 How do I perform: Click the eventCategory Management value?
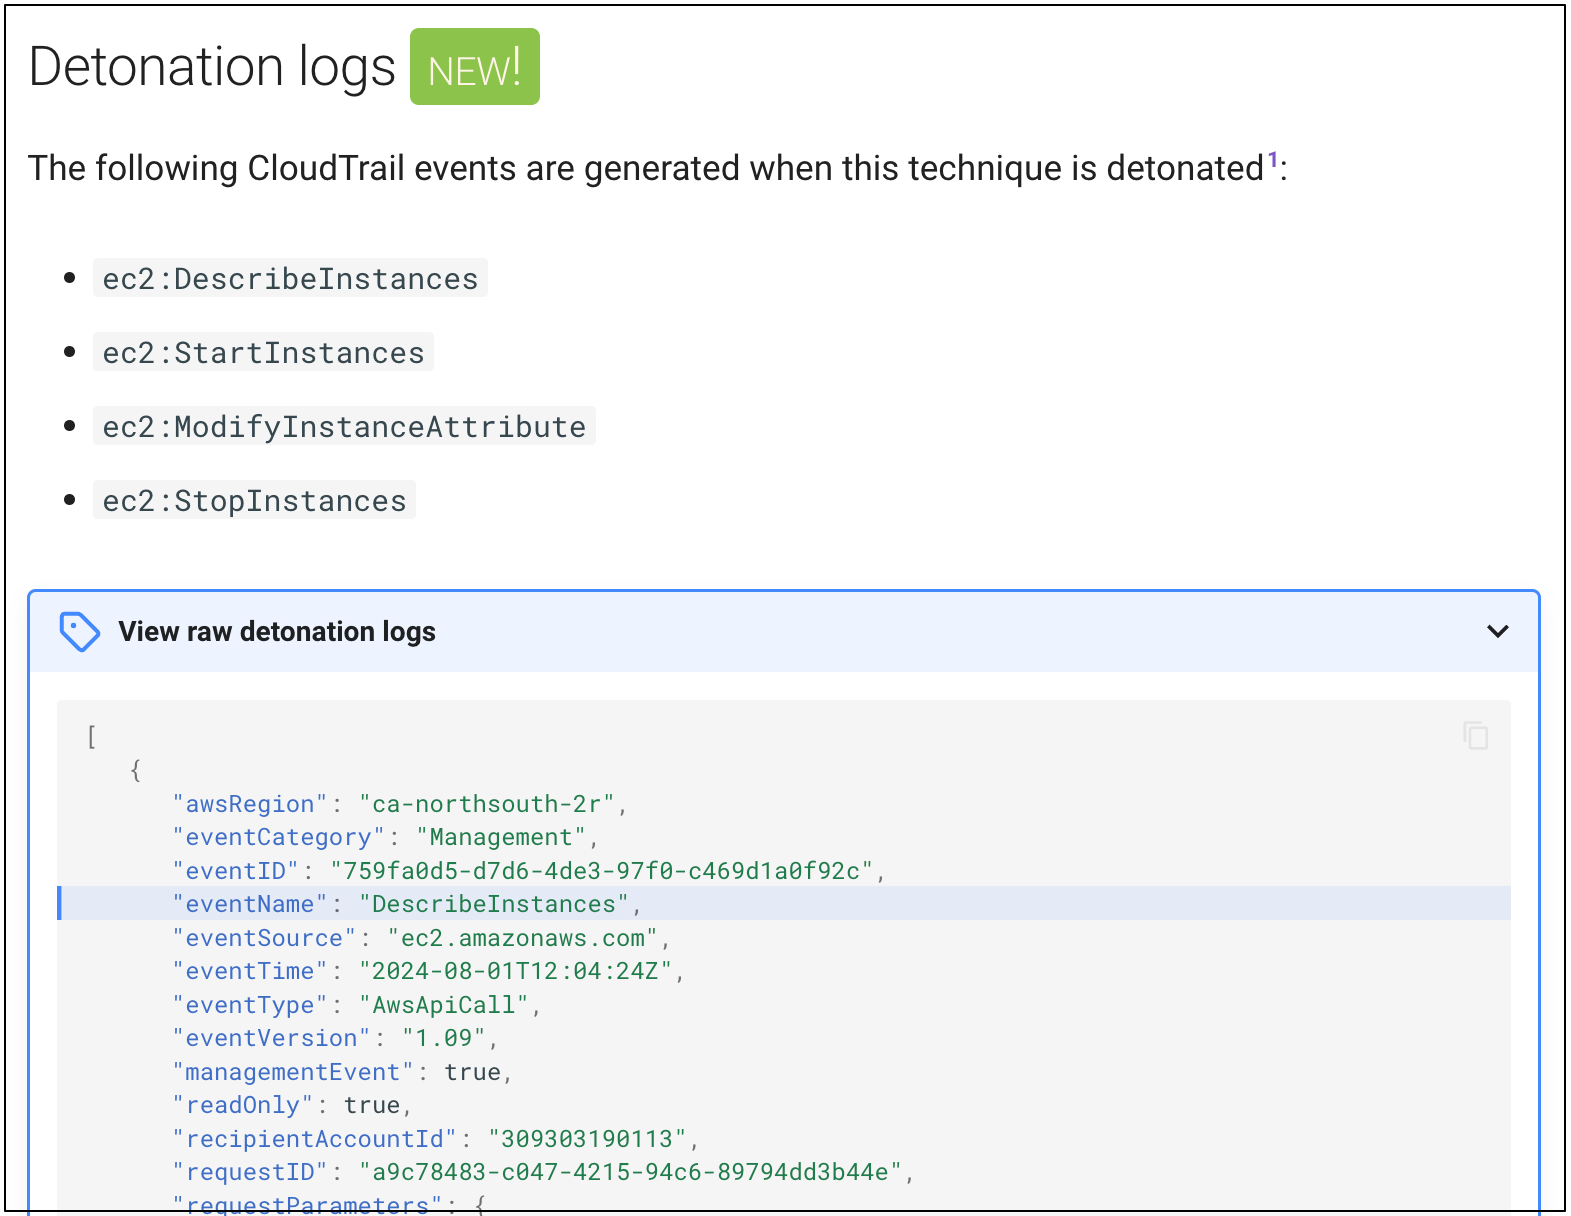pos(501,837)
